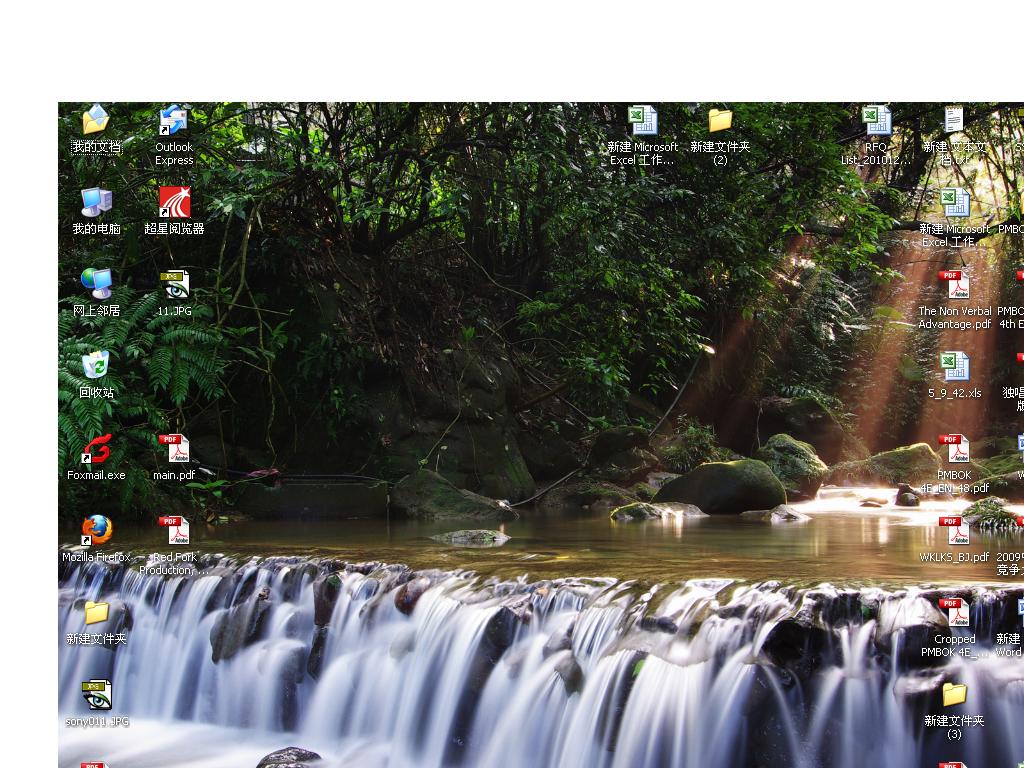The height and width of the screenshot is (768, 1024).
Task: Select the 我的文档 desktop icon
Action: (x=96, y=121)
